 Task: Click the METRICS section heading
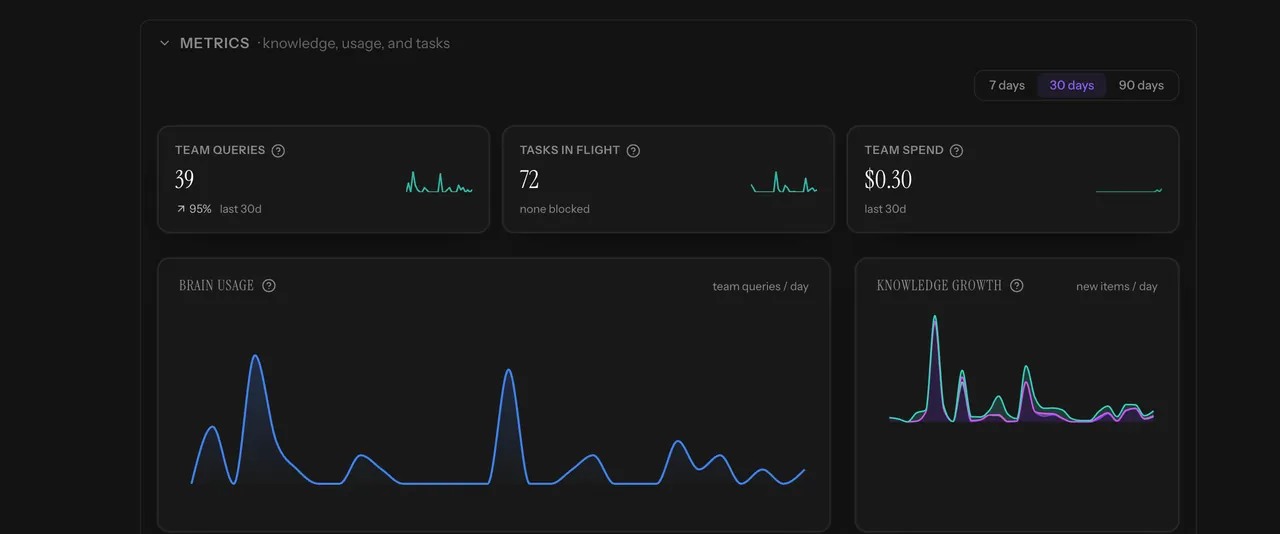214,43
